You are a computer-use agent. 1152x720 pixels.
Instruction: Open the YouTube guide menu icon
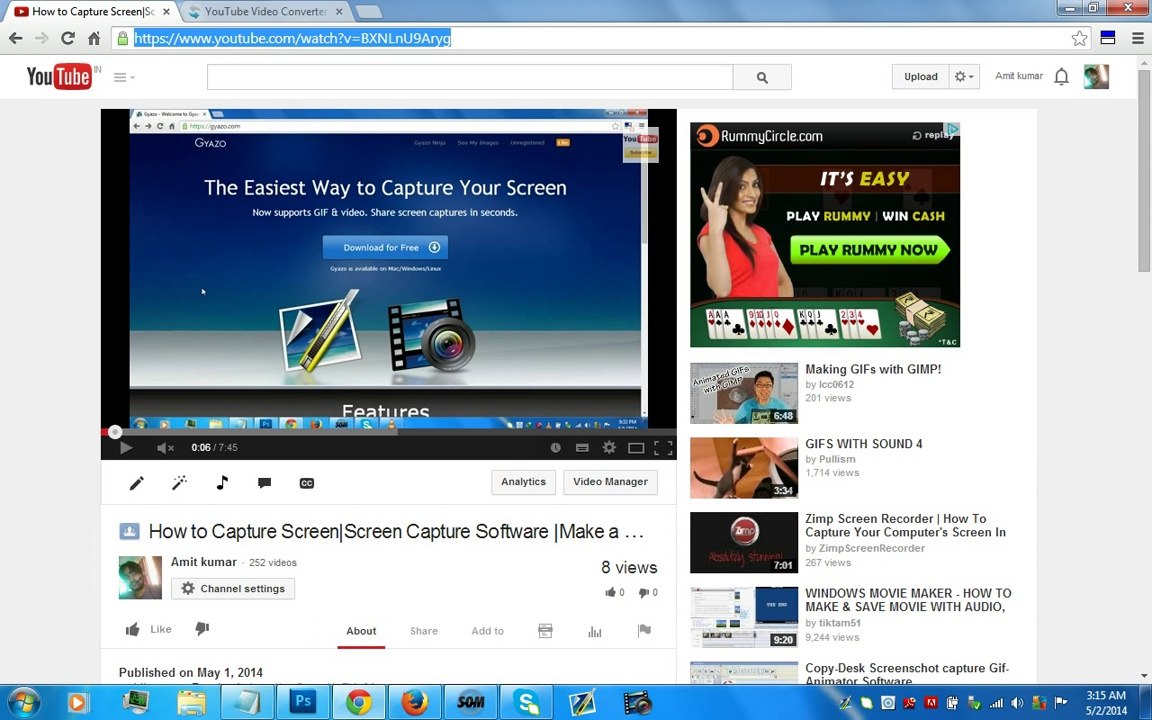(123, 77)
